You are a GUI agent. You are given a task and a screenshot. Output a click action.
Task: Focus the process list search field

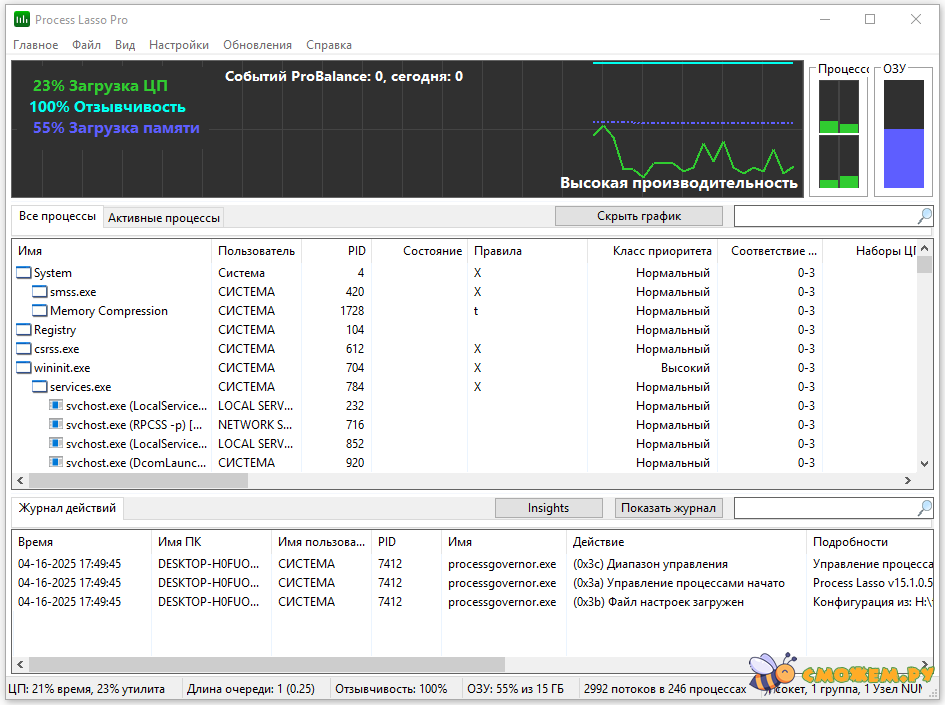coord(825,216)
